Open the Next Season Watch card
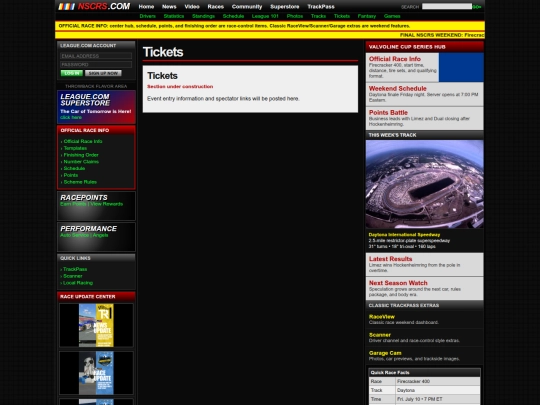 coord(425,288)
